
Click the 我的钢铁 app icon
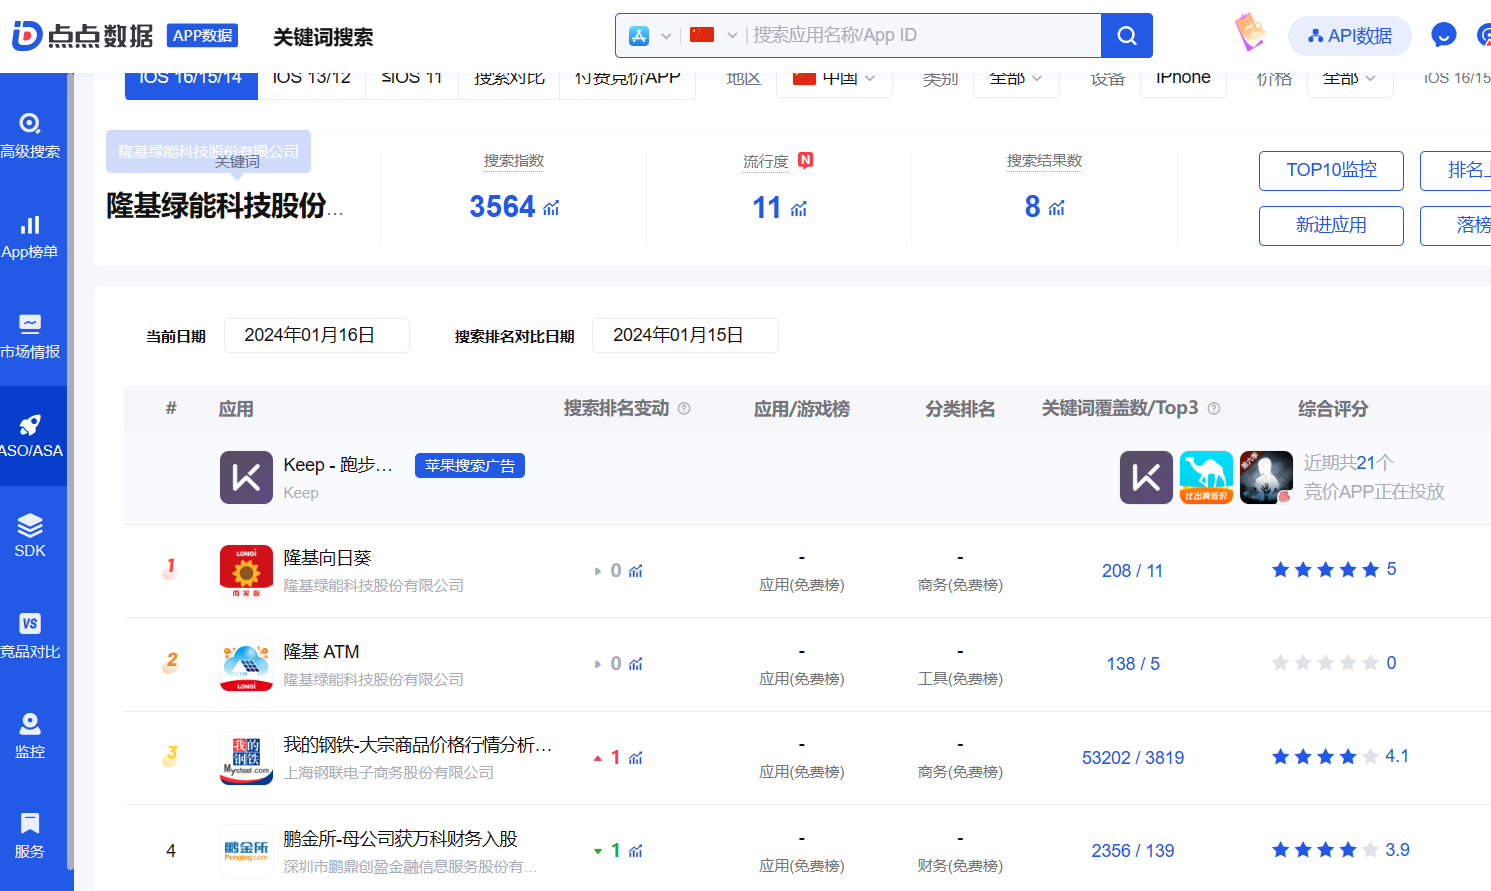[x=246, y=758]
